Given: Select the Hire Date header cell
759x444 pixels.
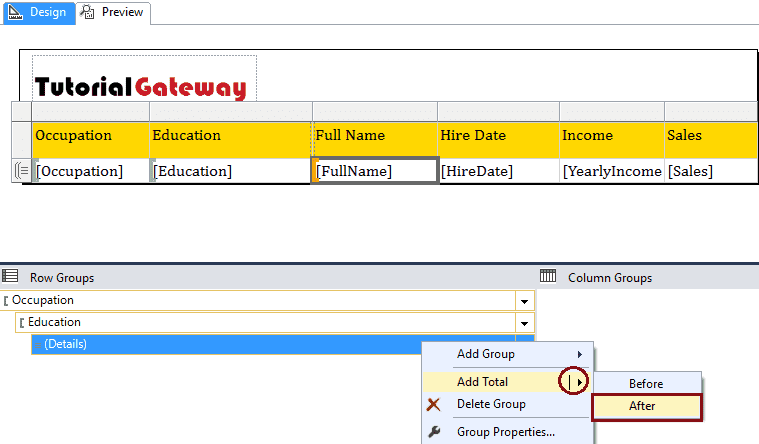Looking at the screenshot, I should tap(499, 139).
